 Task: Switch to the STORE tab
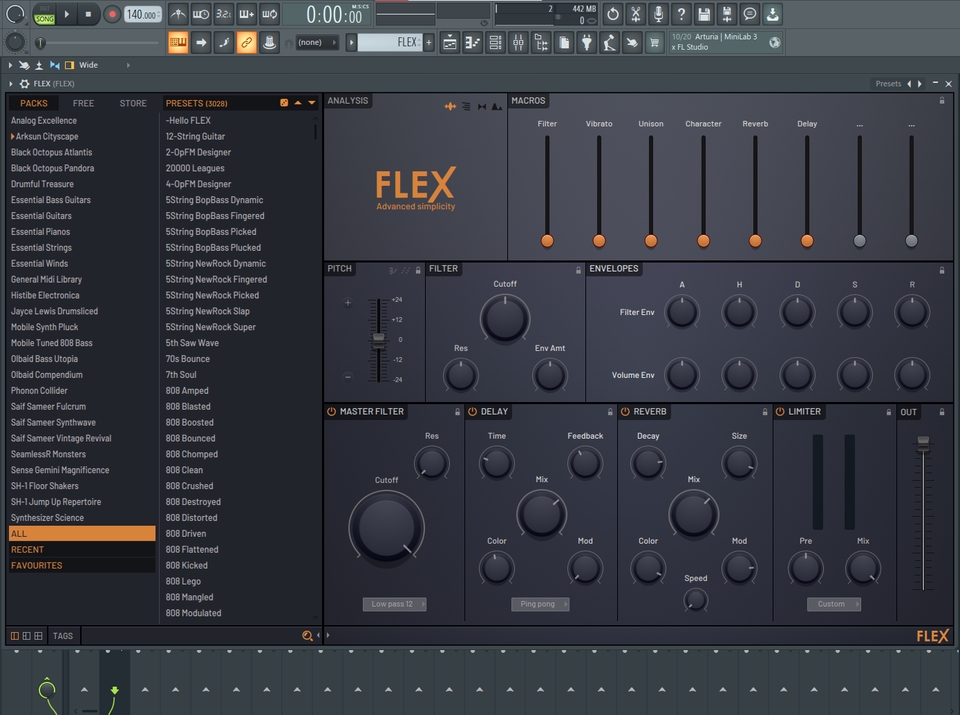point(133,103)
